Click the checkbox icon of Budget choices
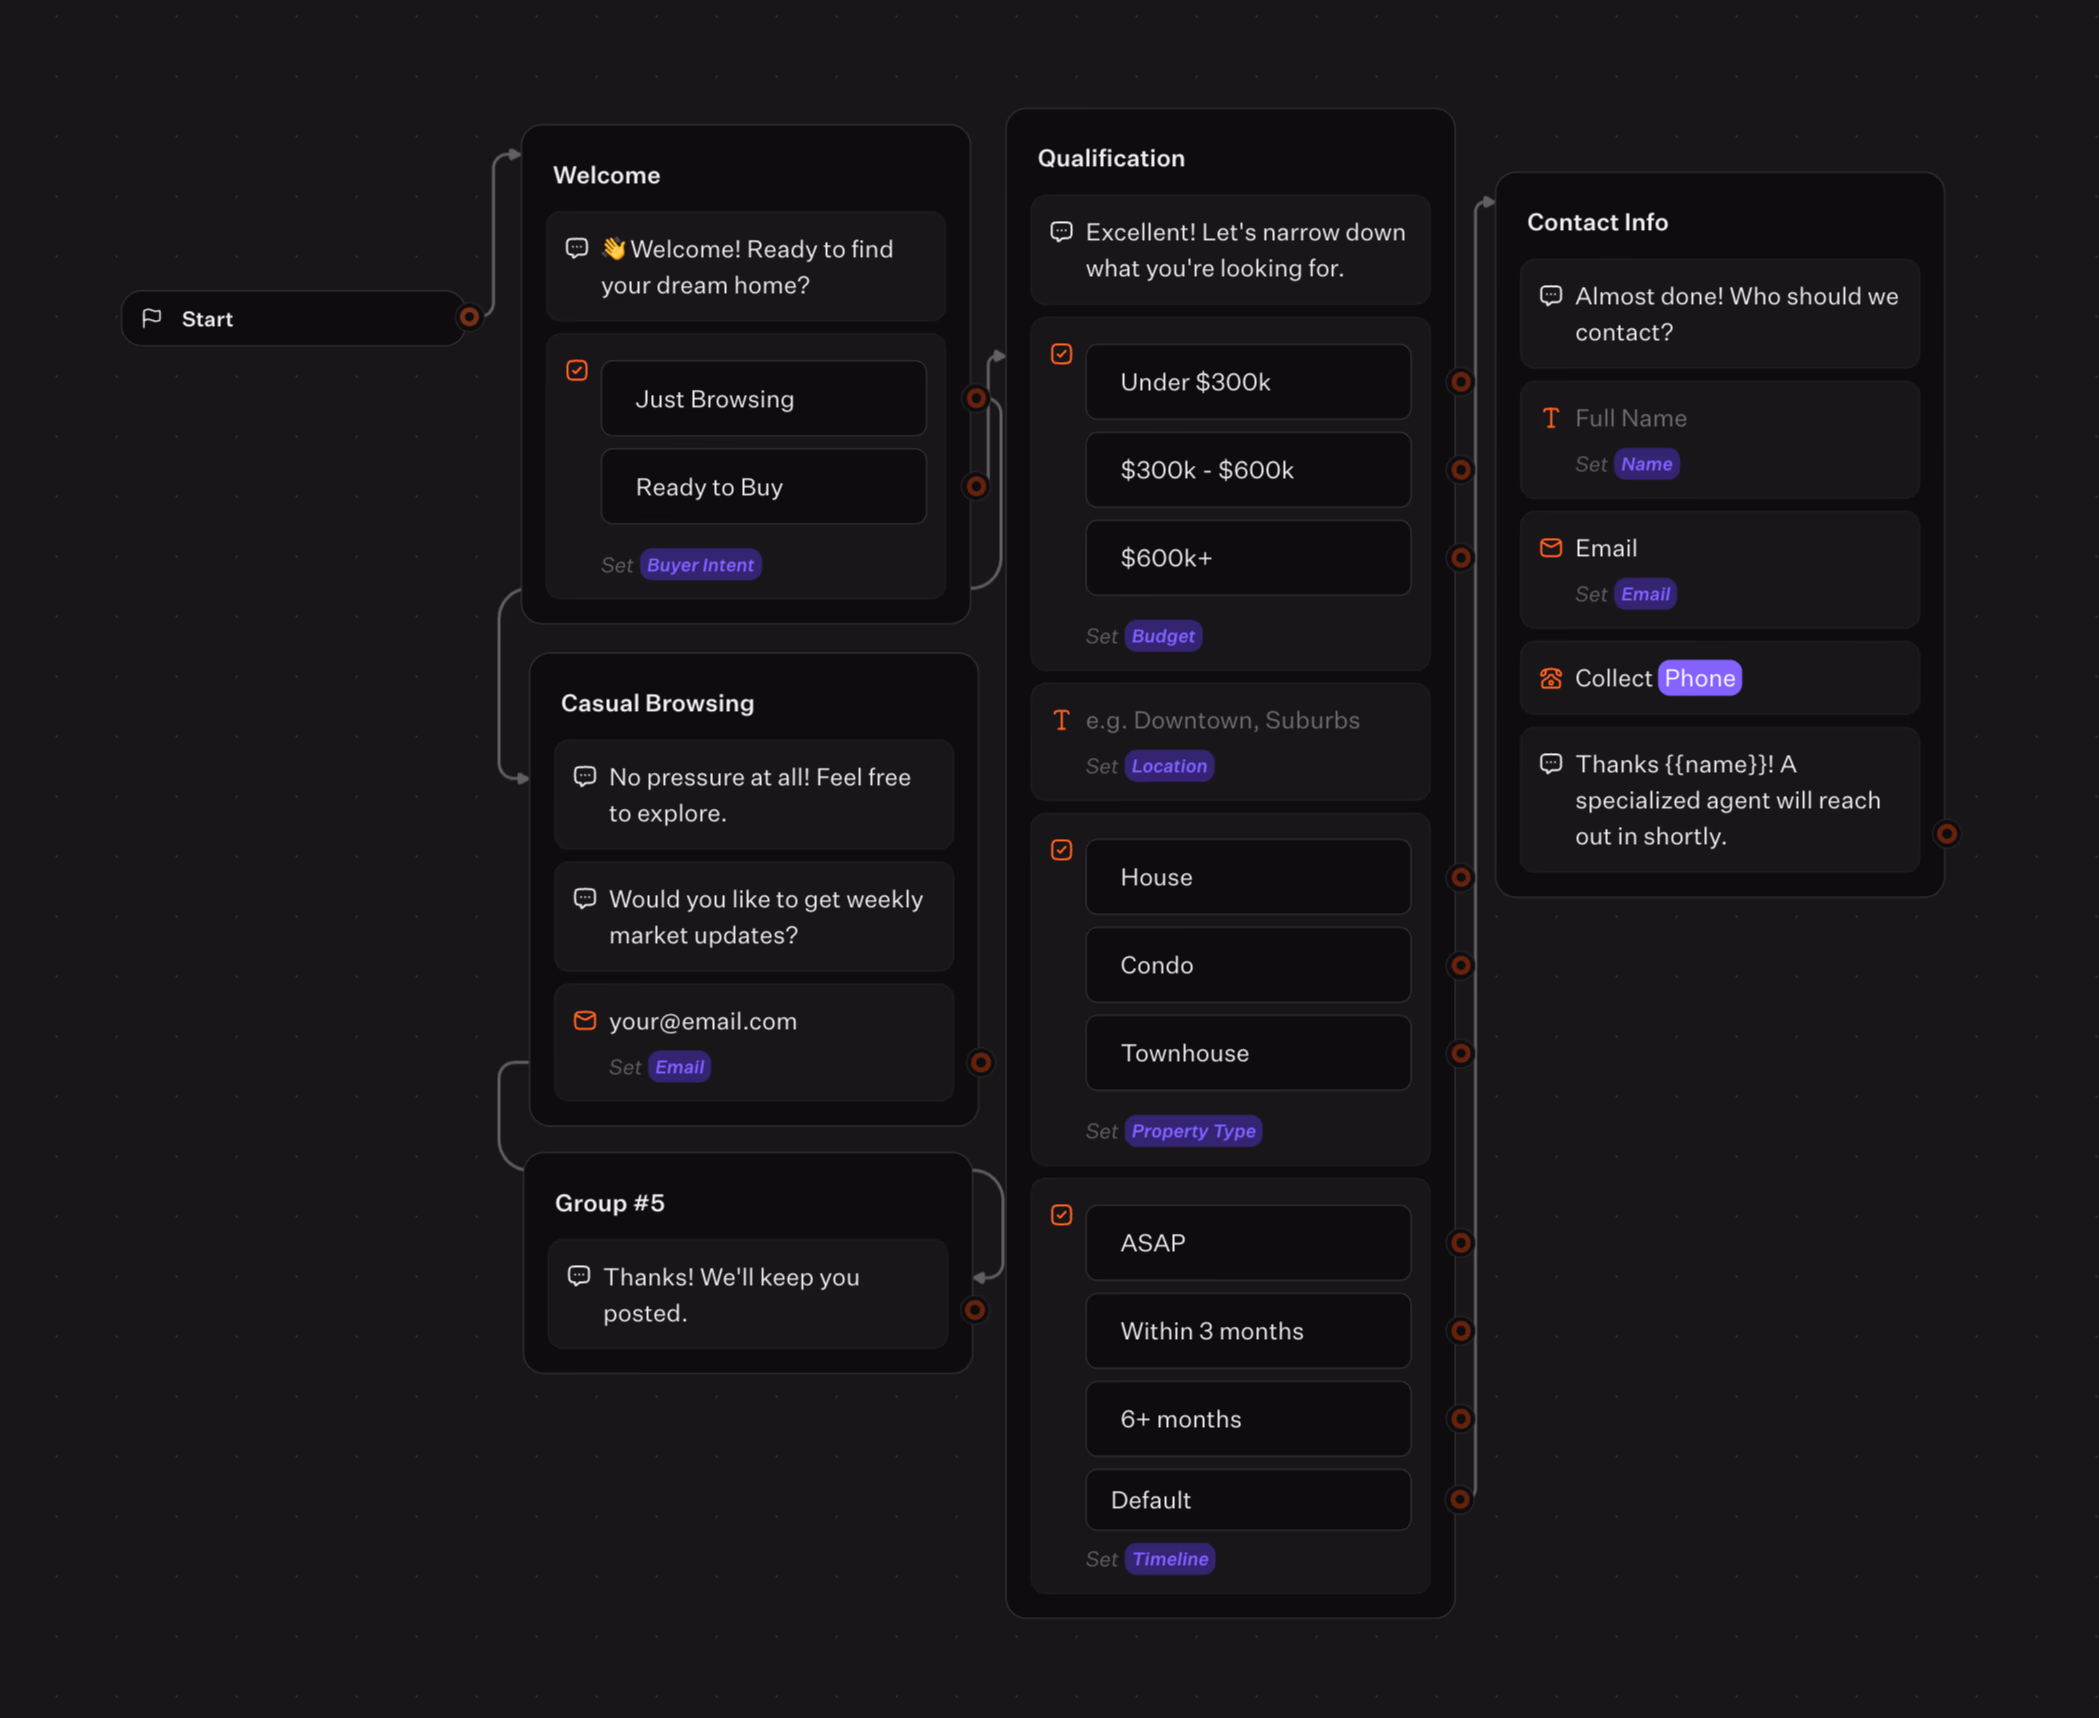Viewport: 2099px width, 1718px height. click(1061, 354)
